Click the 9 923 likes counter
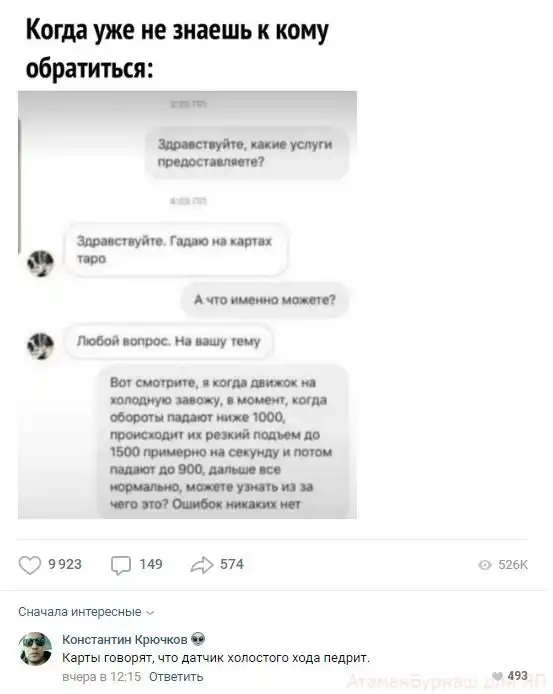The height and width of the screenshot is (694, 553). (x=65, y=564)
